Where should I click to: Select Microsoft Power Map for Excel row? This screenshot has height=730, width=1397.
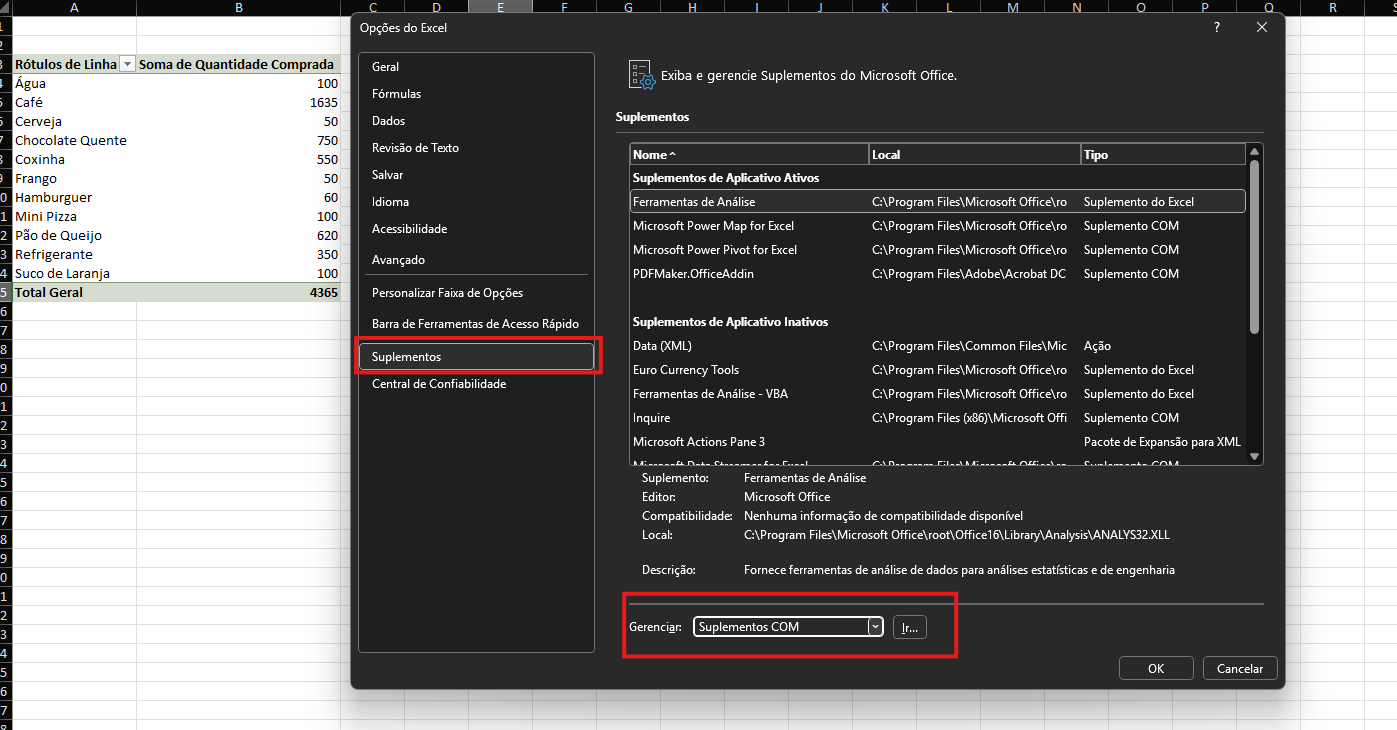[x=938, y=226]
